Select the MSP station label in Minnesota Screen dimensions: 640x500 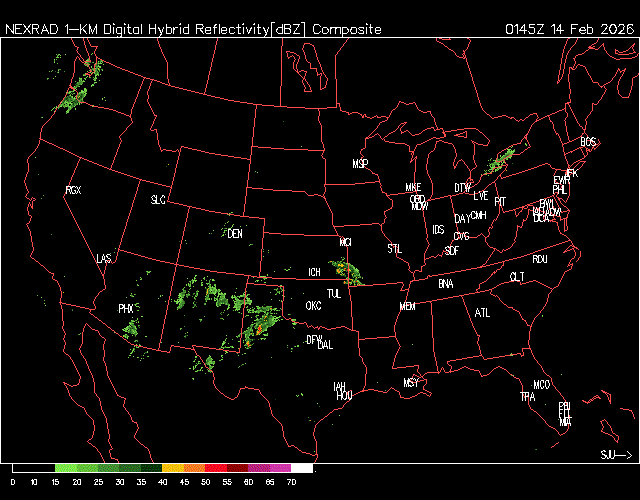(360, 163)
